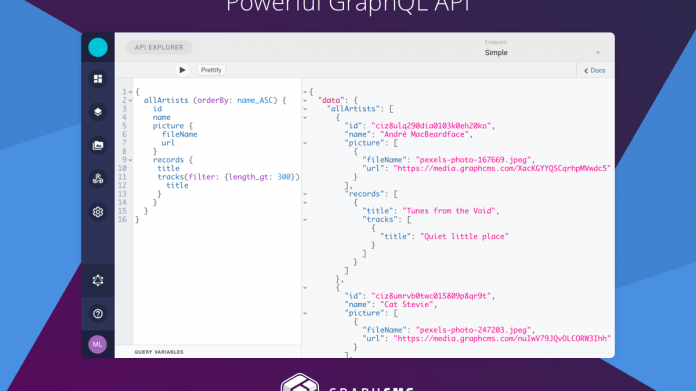Click "allArtists" in the query editor
The image size is (696, 391).
point(166,100)
